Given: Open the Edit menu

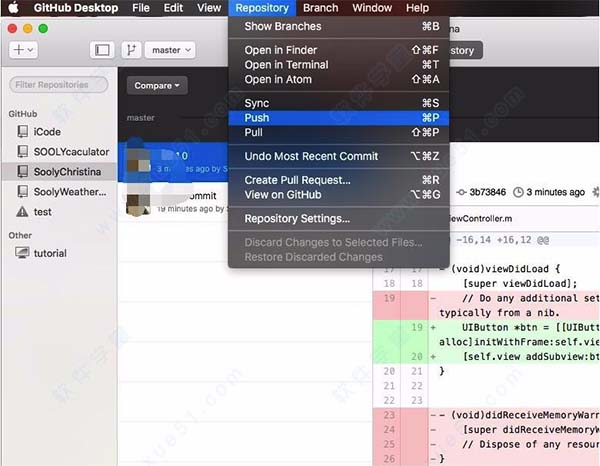Looking at the screenshot, I should pyautogui.click(x=173, y=8).
